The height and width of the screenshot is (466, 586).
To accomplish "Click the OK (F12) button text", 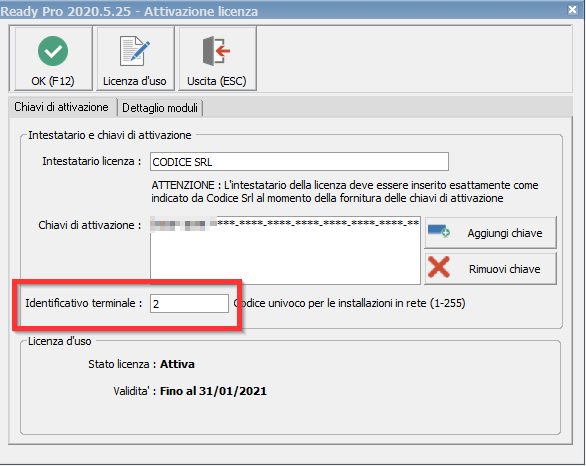I will (53, 81).
